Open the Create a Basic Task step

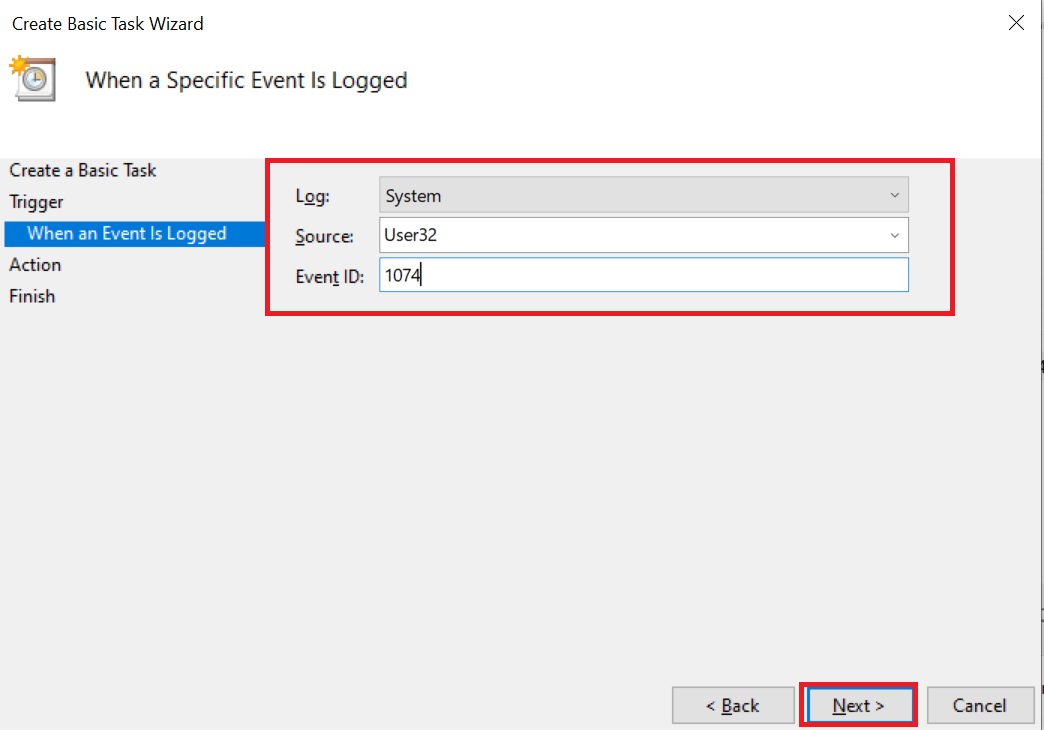tap(82, 170)
